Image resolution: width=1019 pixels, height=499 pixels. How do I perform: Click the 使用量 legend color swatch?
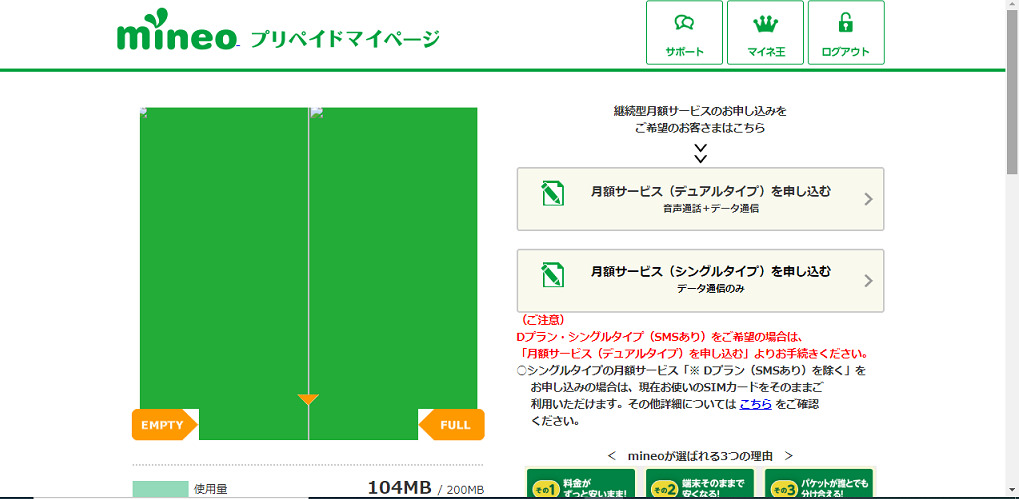[160, 489]
